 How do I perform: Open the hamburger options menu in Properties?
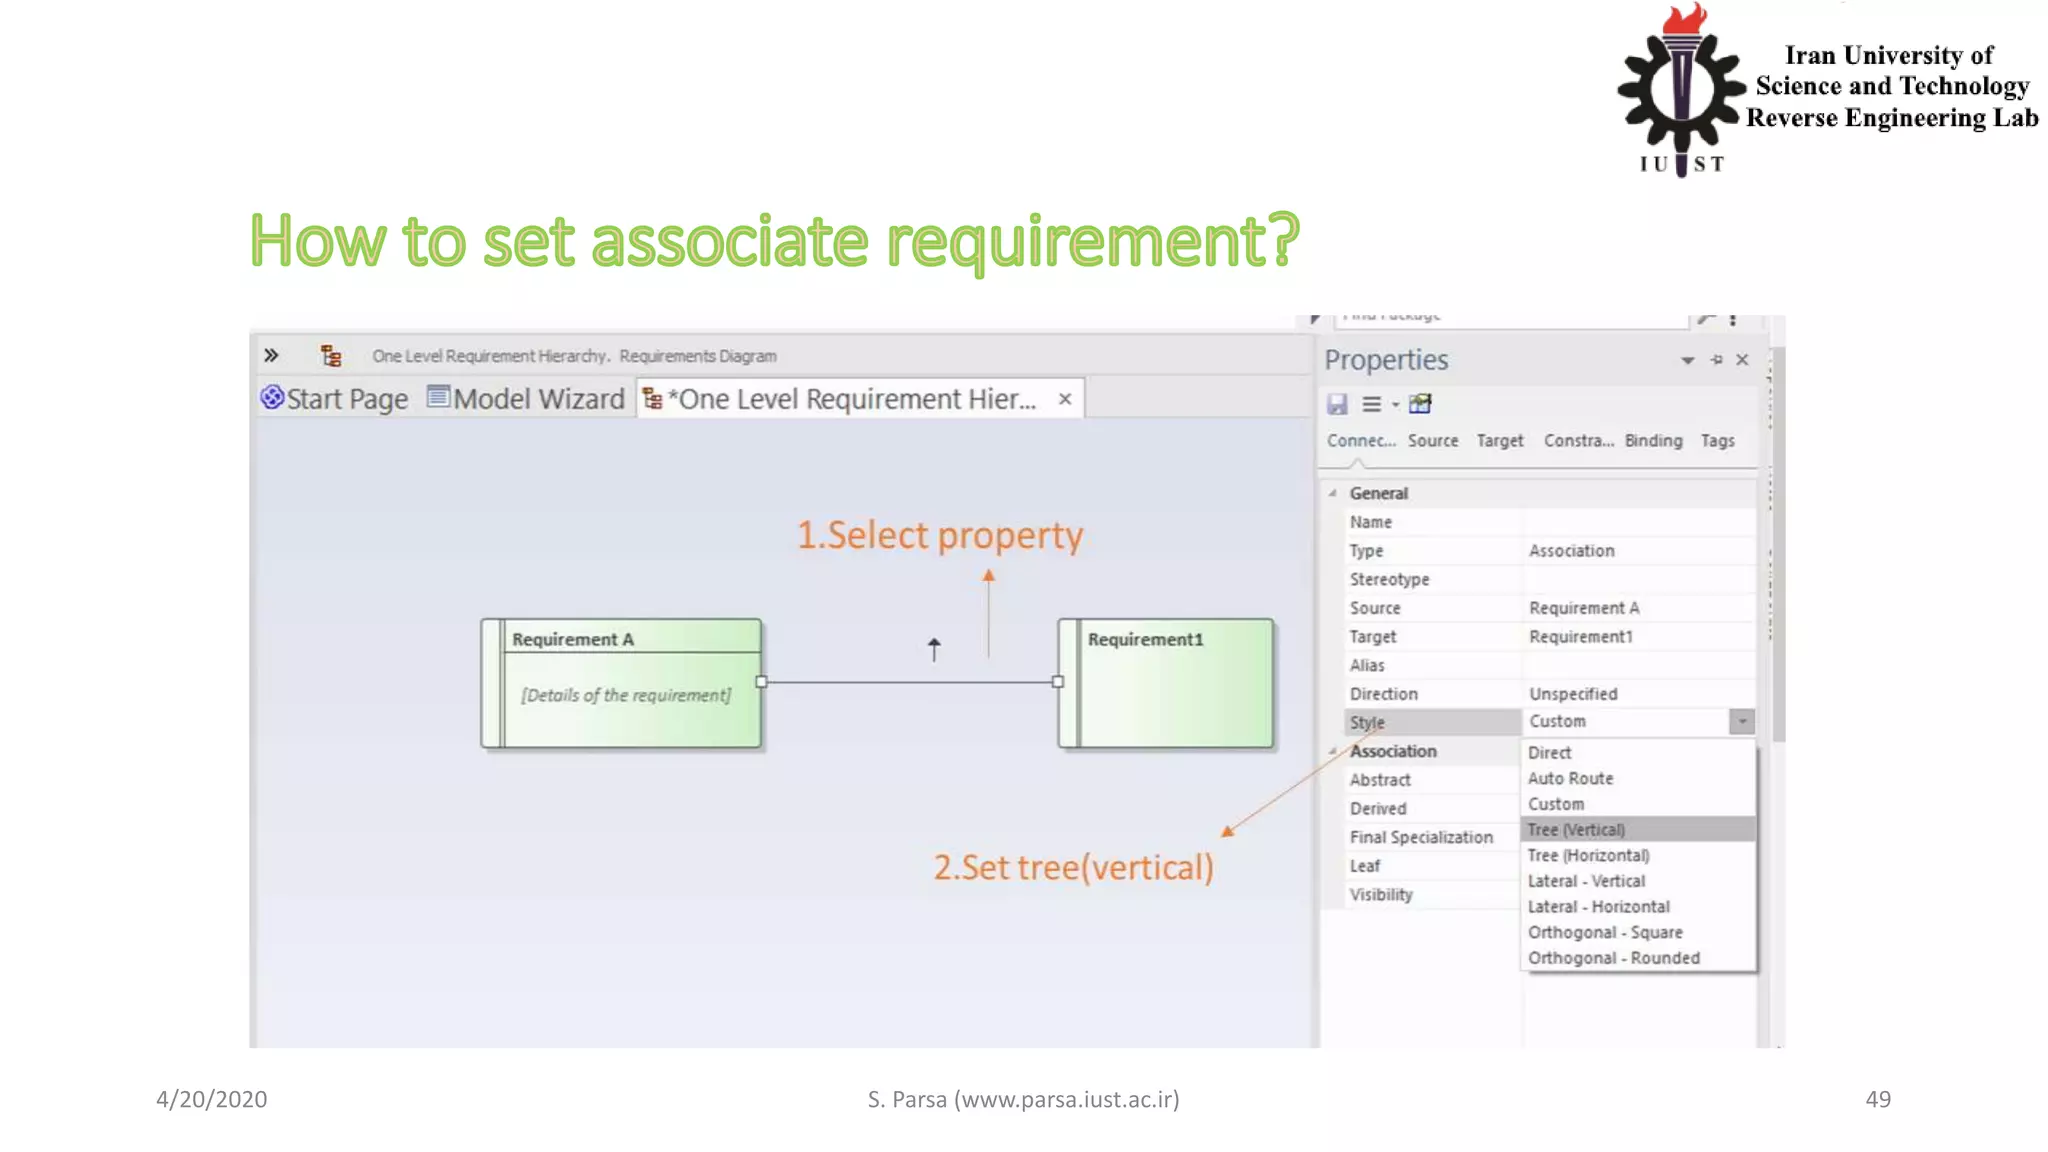[1371, 404]
